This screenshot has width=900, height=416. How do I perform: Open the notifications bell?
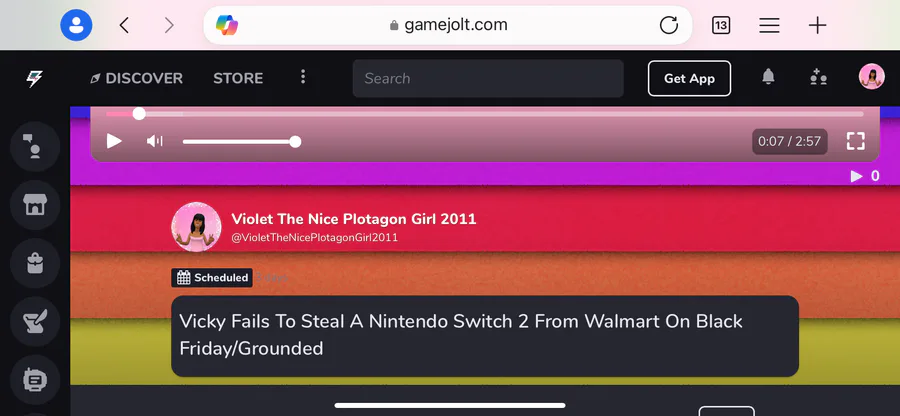[768, 77]
